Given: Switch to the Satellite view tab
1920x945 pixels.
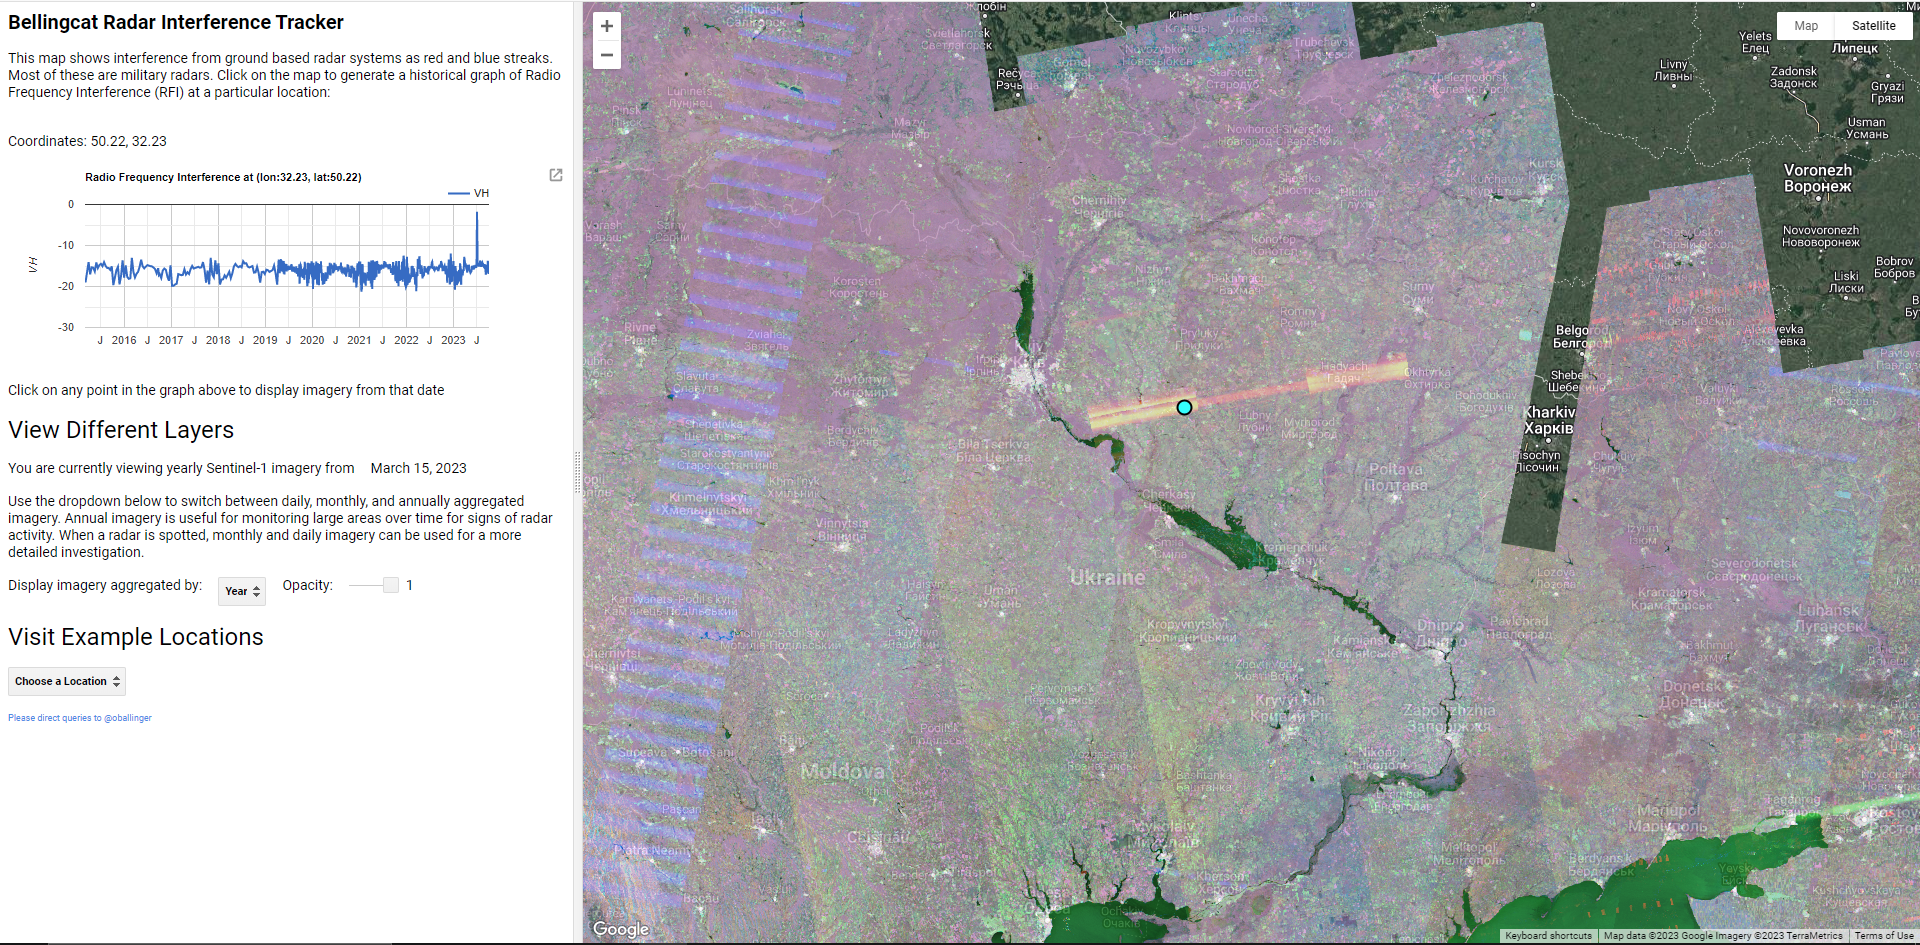Looking at the screenshot, I should 1873,26.
